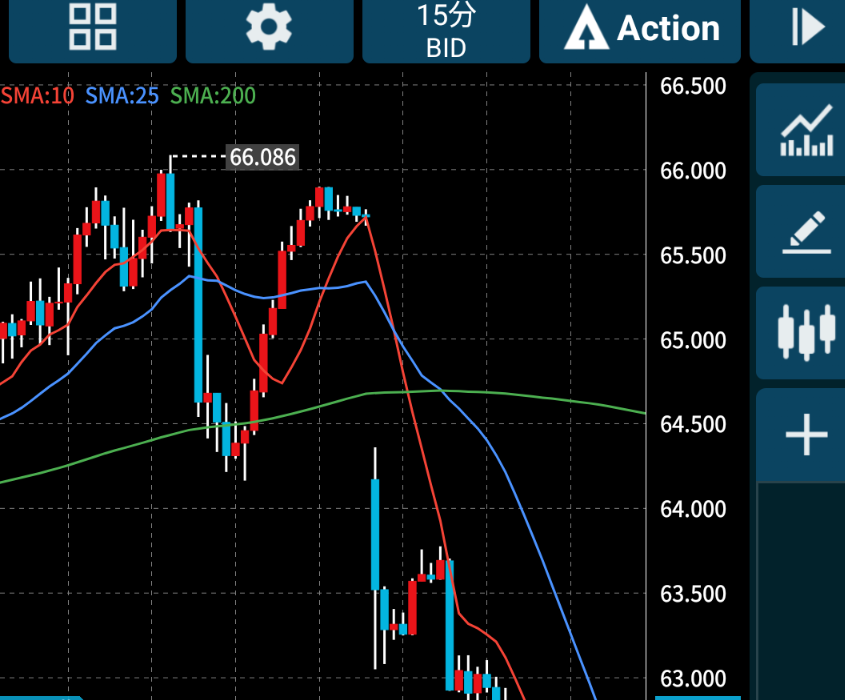
Task: Click the 64.000 price axis label
Action: pyautogui.click(x=693, y=510)
